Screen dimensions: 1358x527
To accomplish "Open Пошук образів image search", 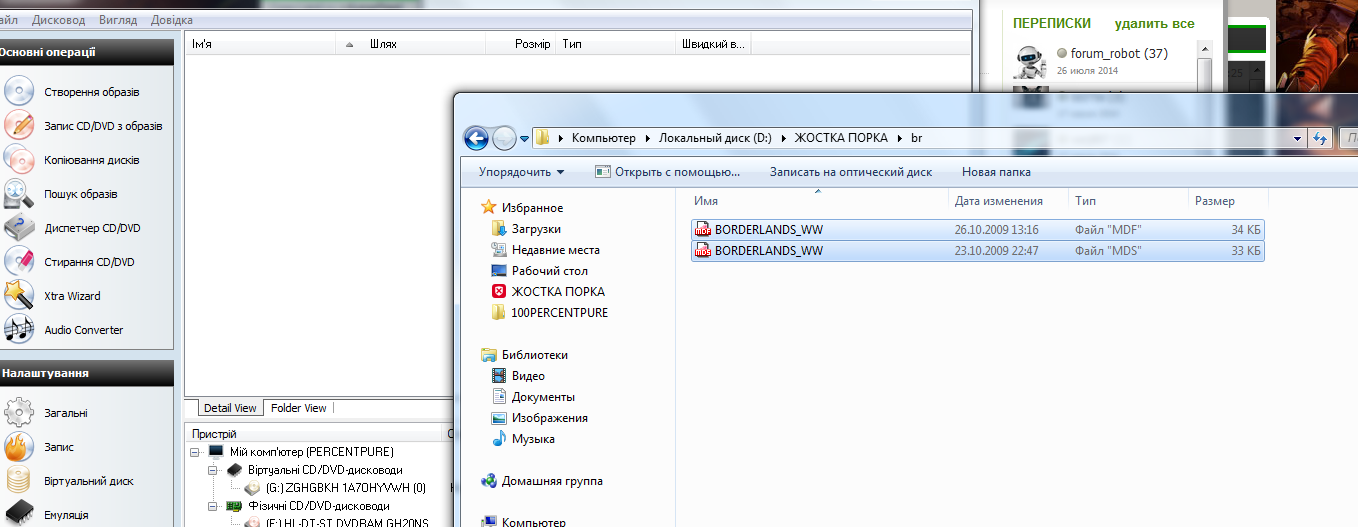I will (x=80, y=194).
